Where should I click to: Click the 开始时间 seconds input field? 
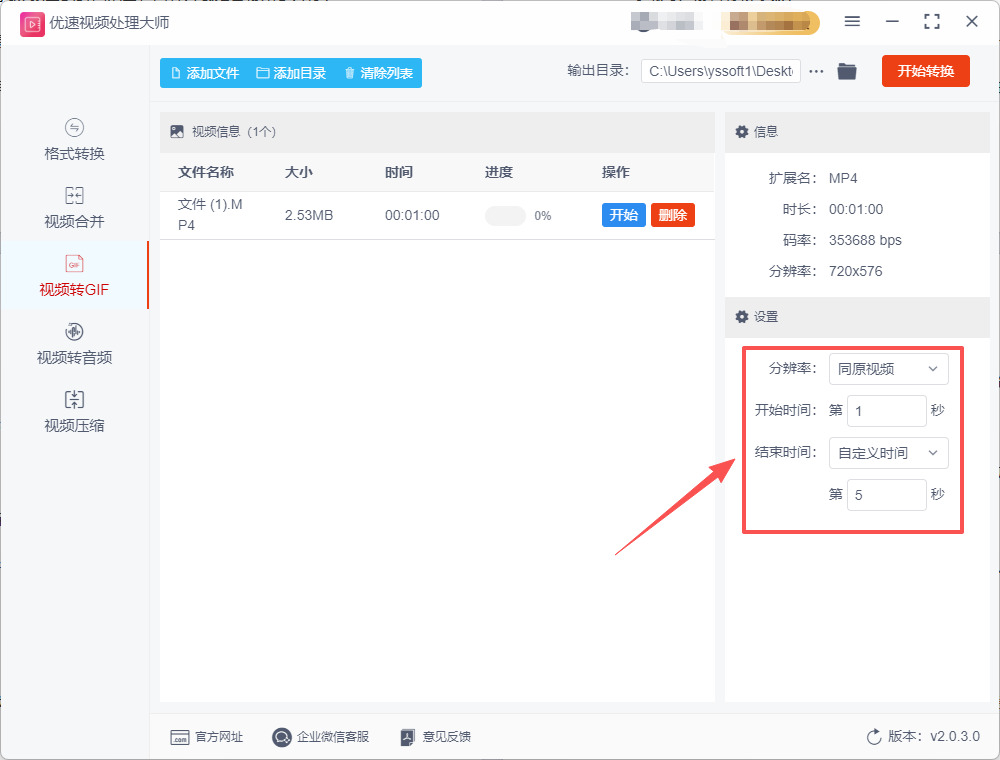(886, 411)
